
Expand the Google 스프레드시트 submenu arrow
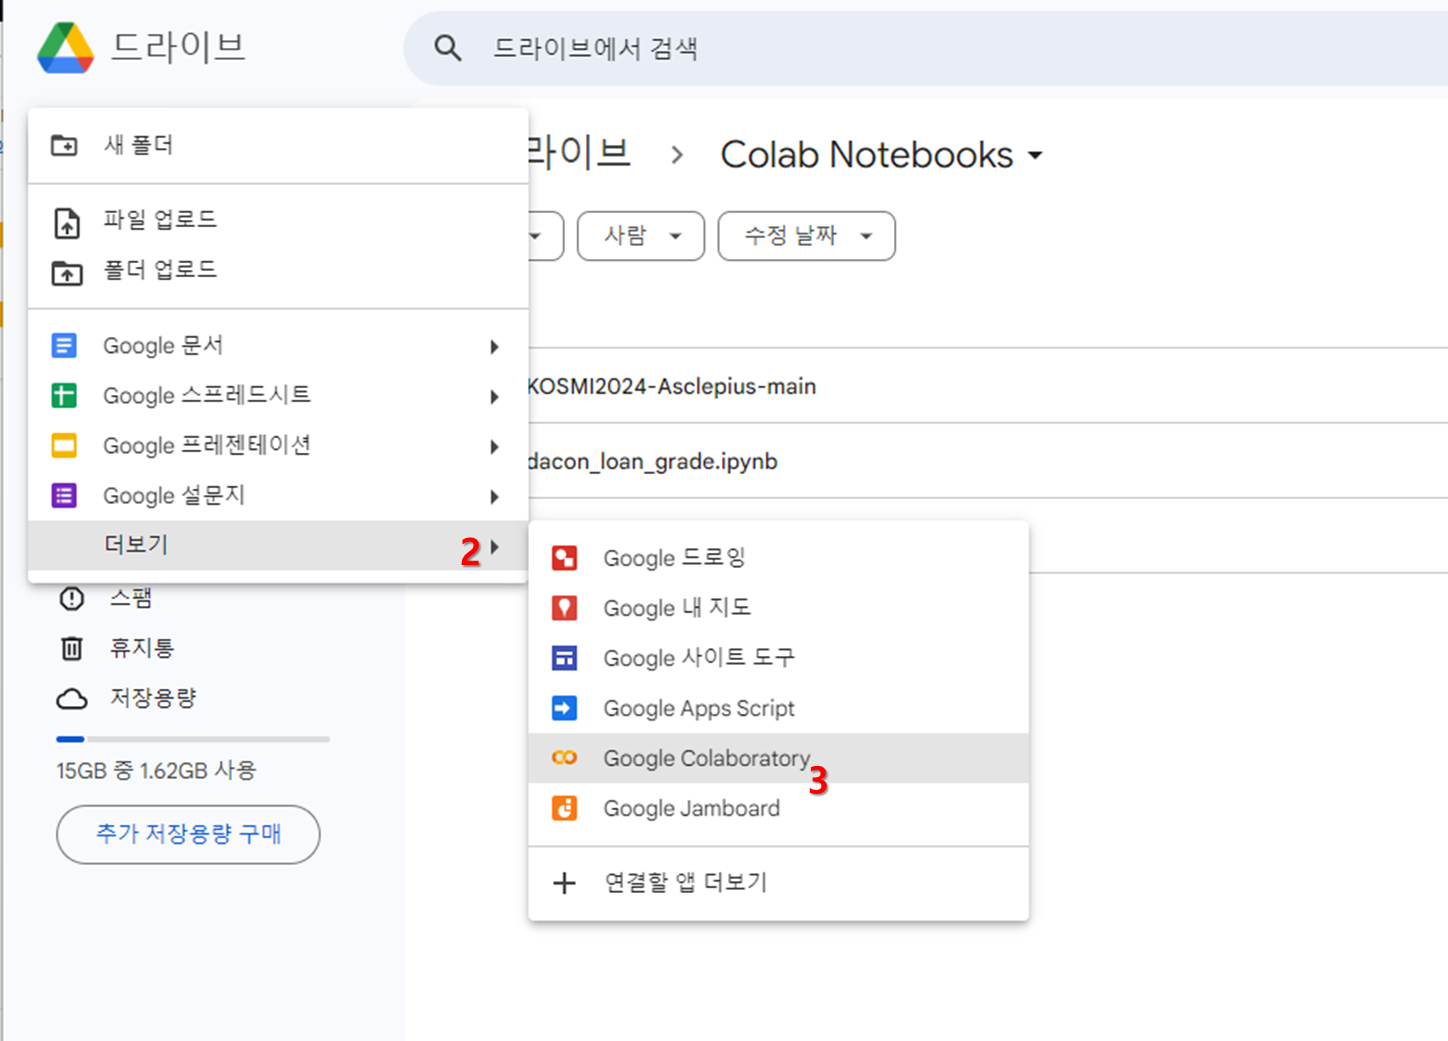click(494, 397)
